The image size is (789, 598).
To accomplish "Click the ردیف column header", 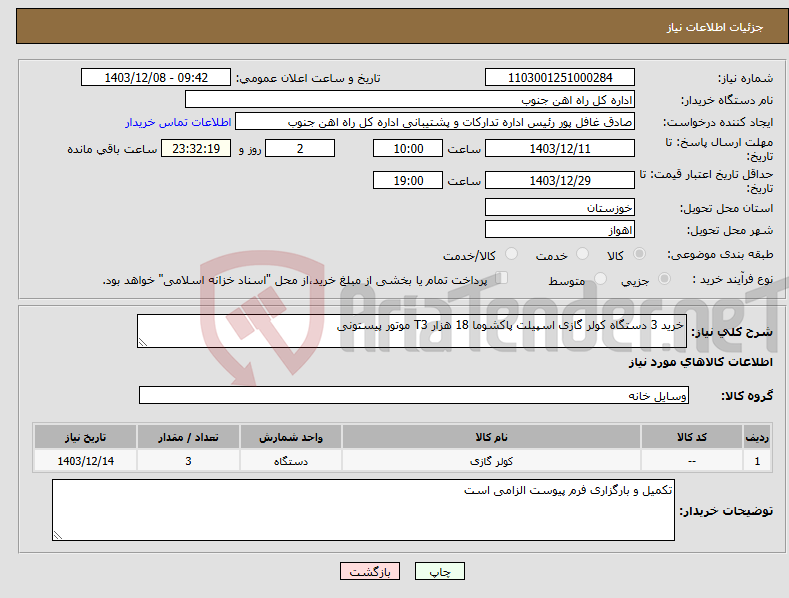I will [757, 437].
